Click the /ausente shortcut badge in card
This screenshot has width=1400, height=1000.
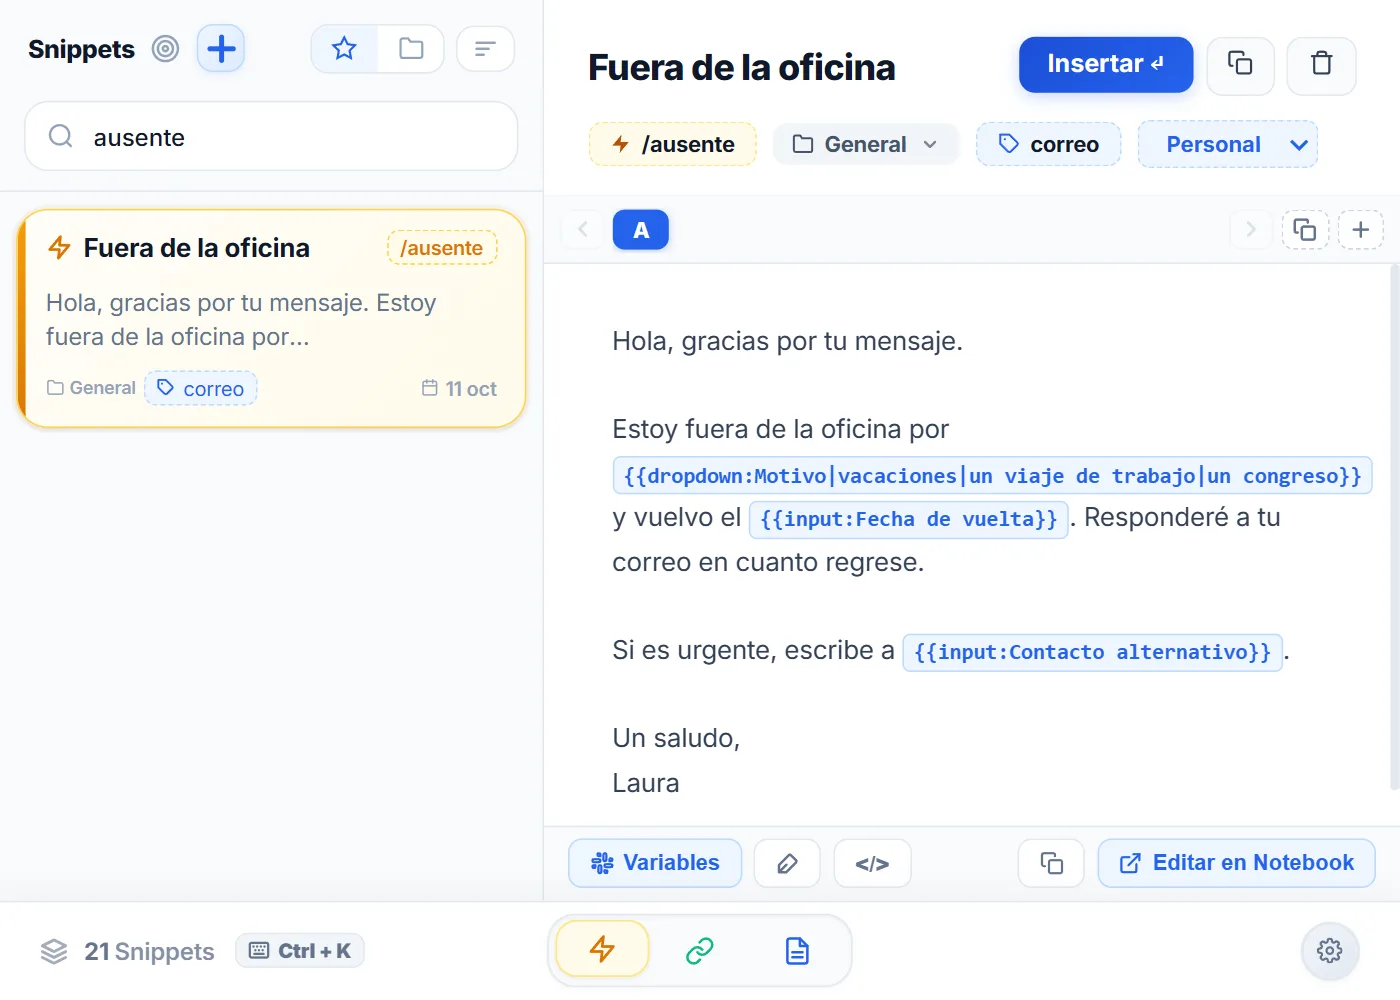tap(442, 248)
